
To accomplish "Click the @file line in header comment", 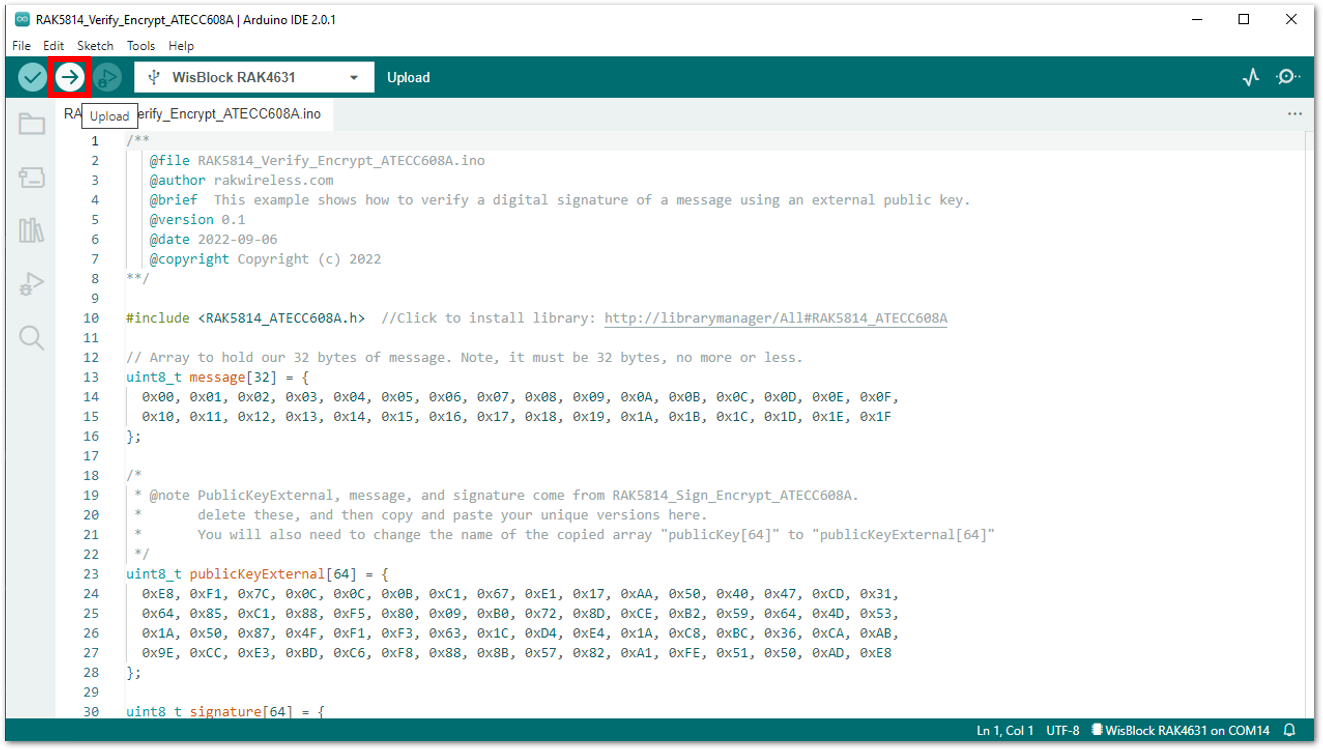I will click(x=317, y=161).
